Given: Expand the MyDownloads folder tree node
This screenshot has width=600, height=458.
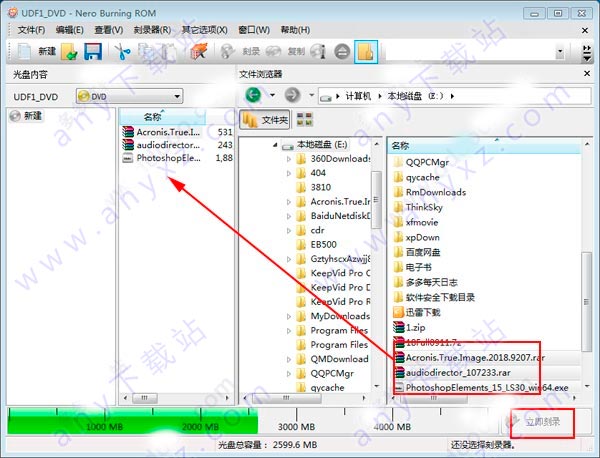Looking at the screenshot, I should pos(289,316).
